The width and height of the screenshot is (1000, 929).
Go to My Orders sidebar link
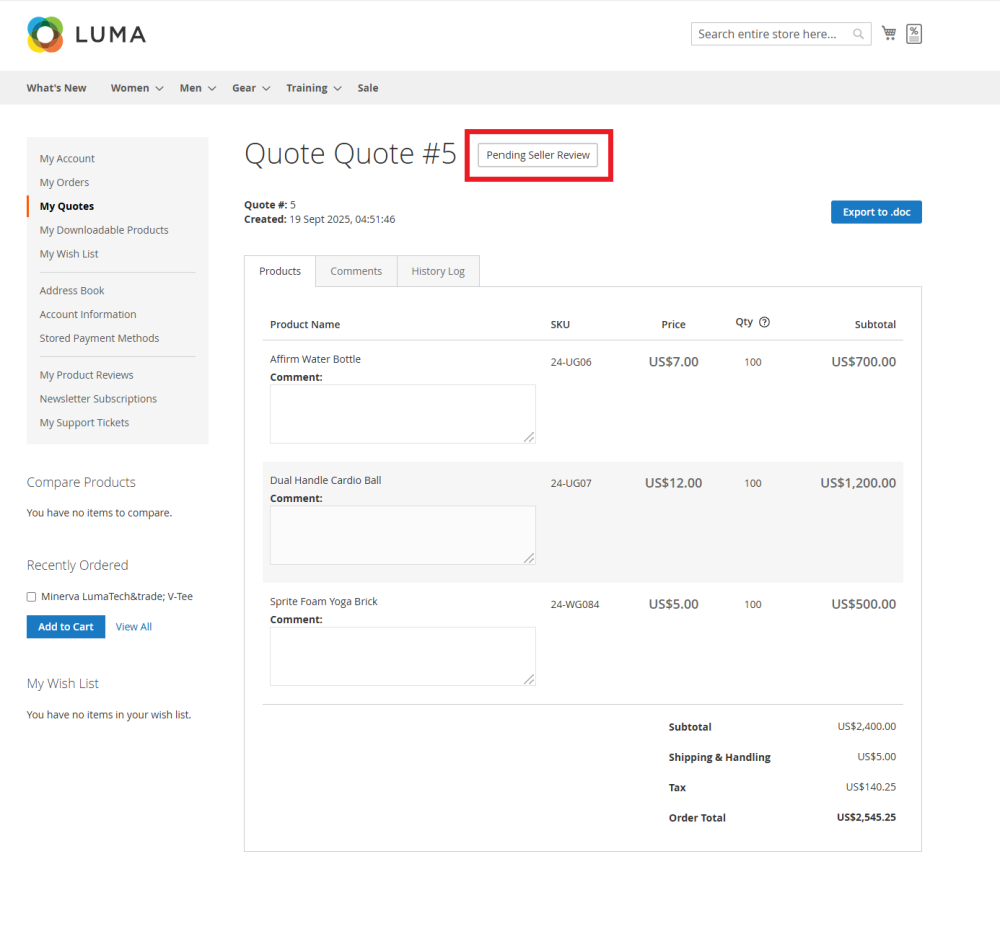(64, 182)
